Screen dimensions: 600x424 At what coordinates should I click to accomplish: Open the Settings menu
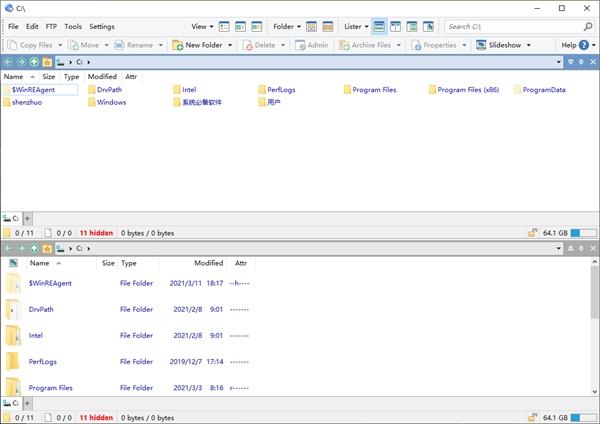102,27
